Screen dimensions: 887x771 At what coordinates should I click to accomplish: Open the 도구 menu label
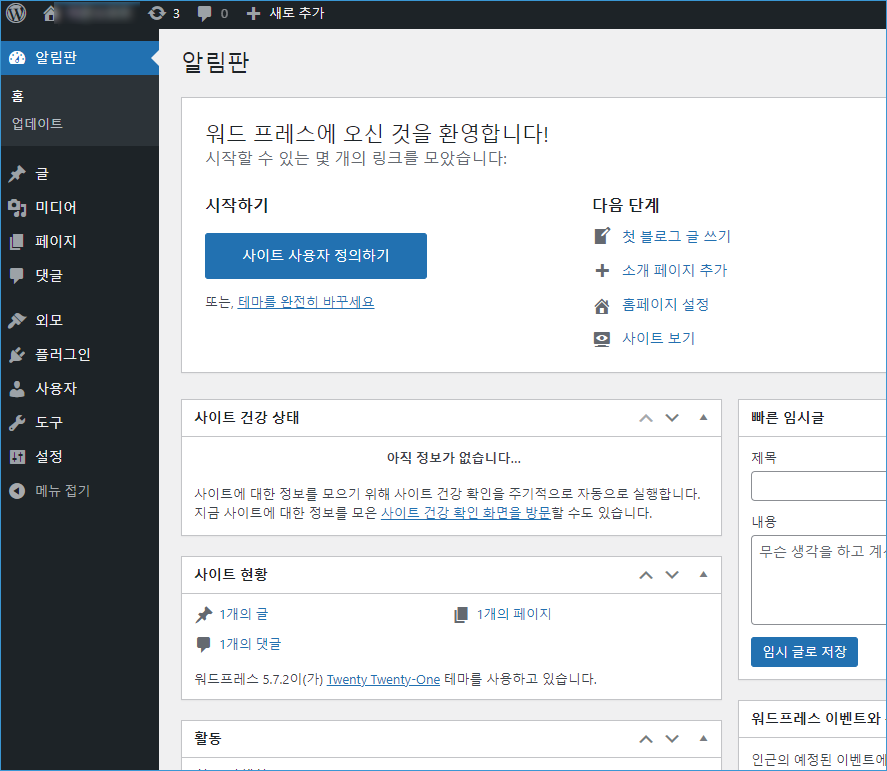[49, 423]
